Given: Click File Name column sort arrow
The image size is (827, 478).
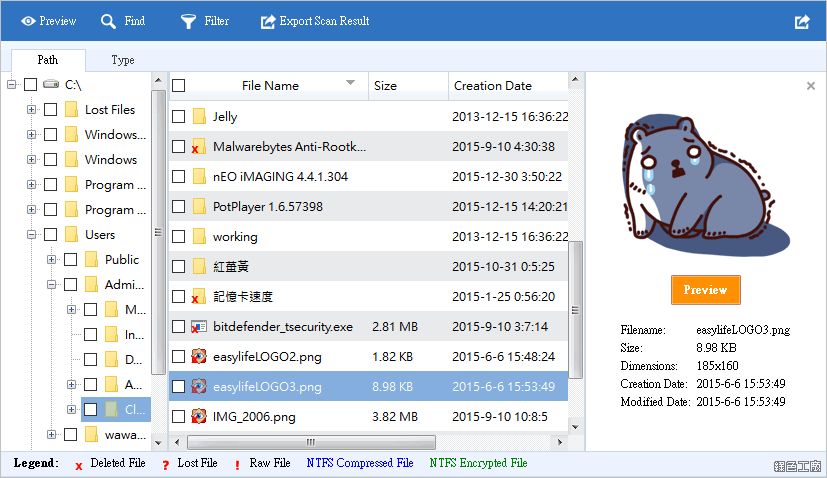Looking at the screenshot, I should pyautogui.click(x=350, y=83).
